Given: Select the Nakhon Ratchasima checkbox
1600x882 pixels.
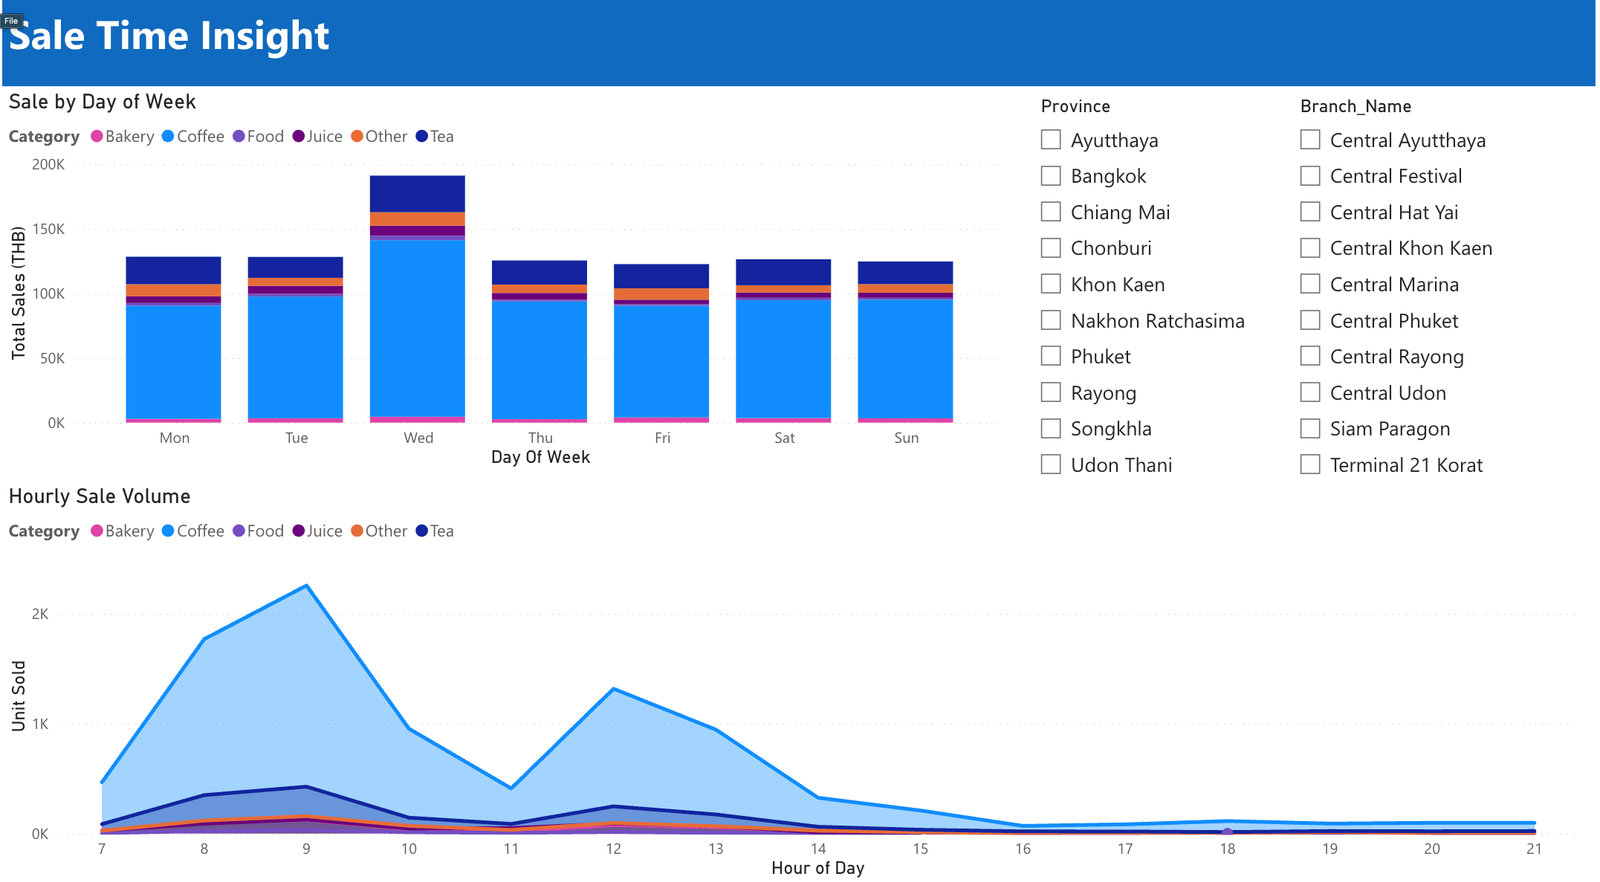Looking at the screenshot, I should 1050,320.
